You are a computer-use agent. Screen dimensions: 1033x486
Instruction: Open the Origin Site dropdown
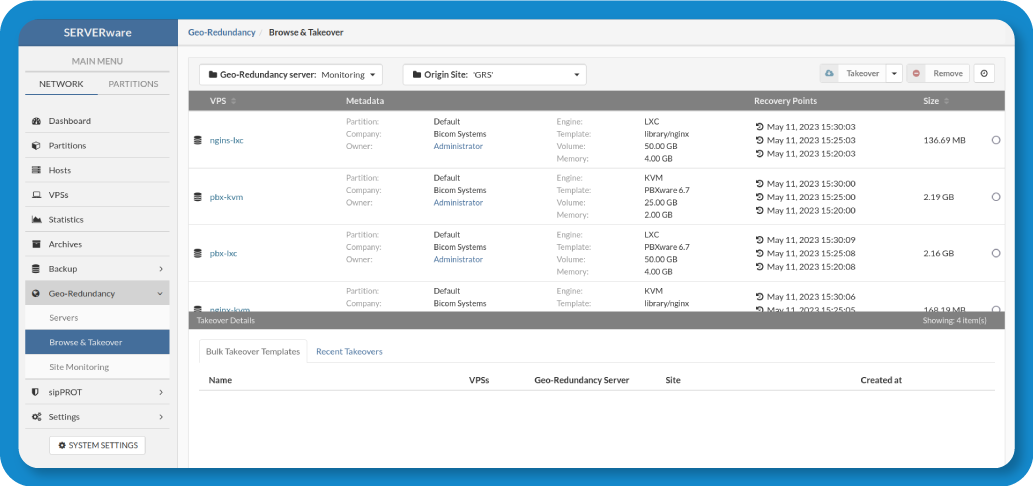coord(494,75)
